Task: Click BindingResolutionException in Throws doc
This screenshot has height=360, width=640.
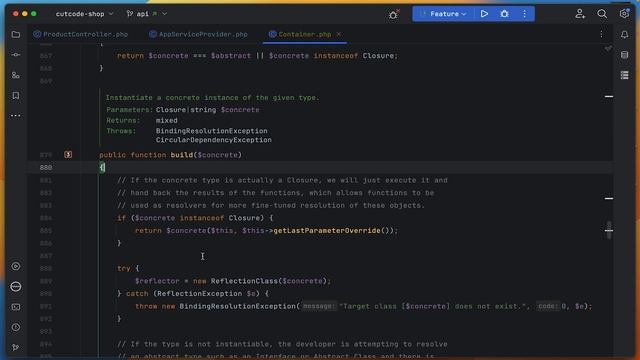Action: 211,131
